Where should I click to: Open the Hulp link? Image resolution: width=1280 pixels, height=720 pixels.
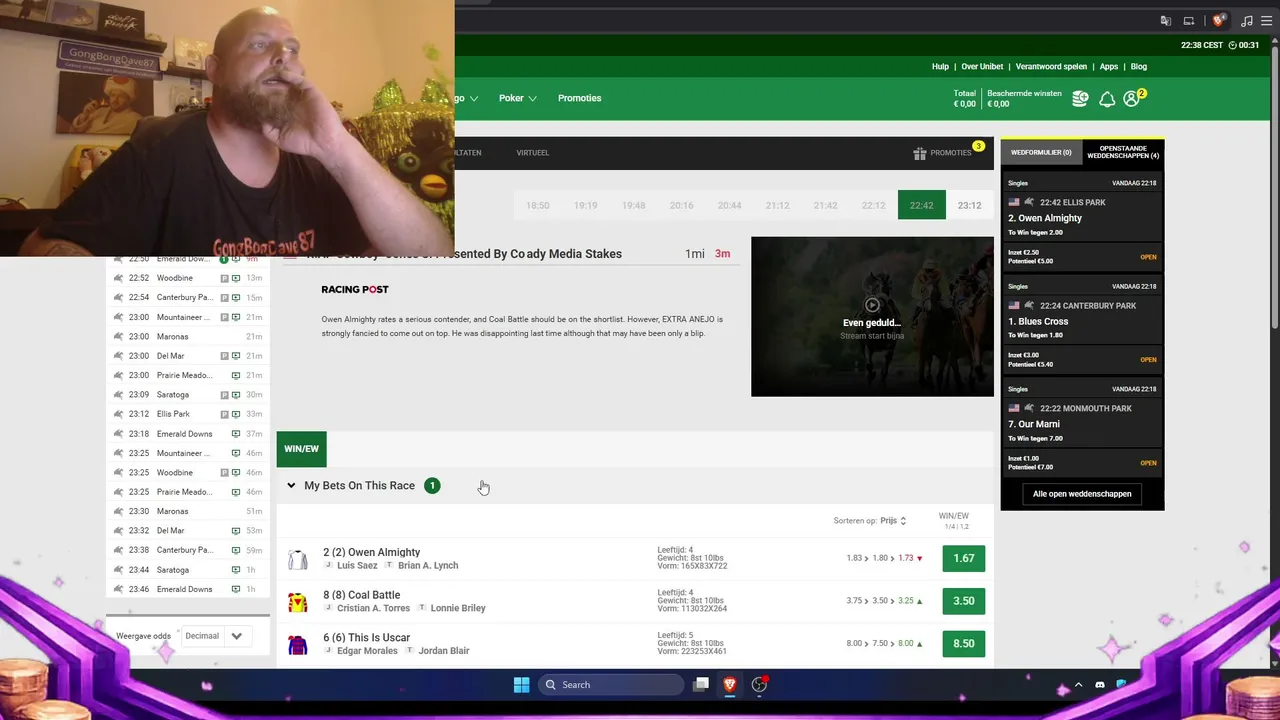(940, 67)
